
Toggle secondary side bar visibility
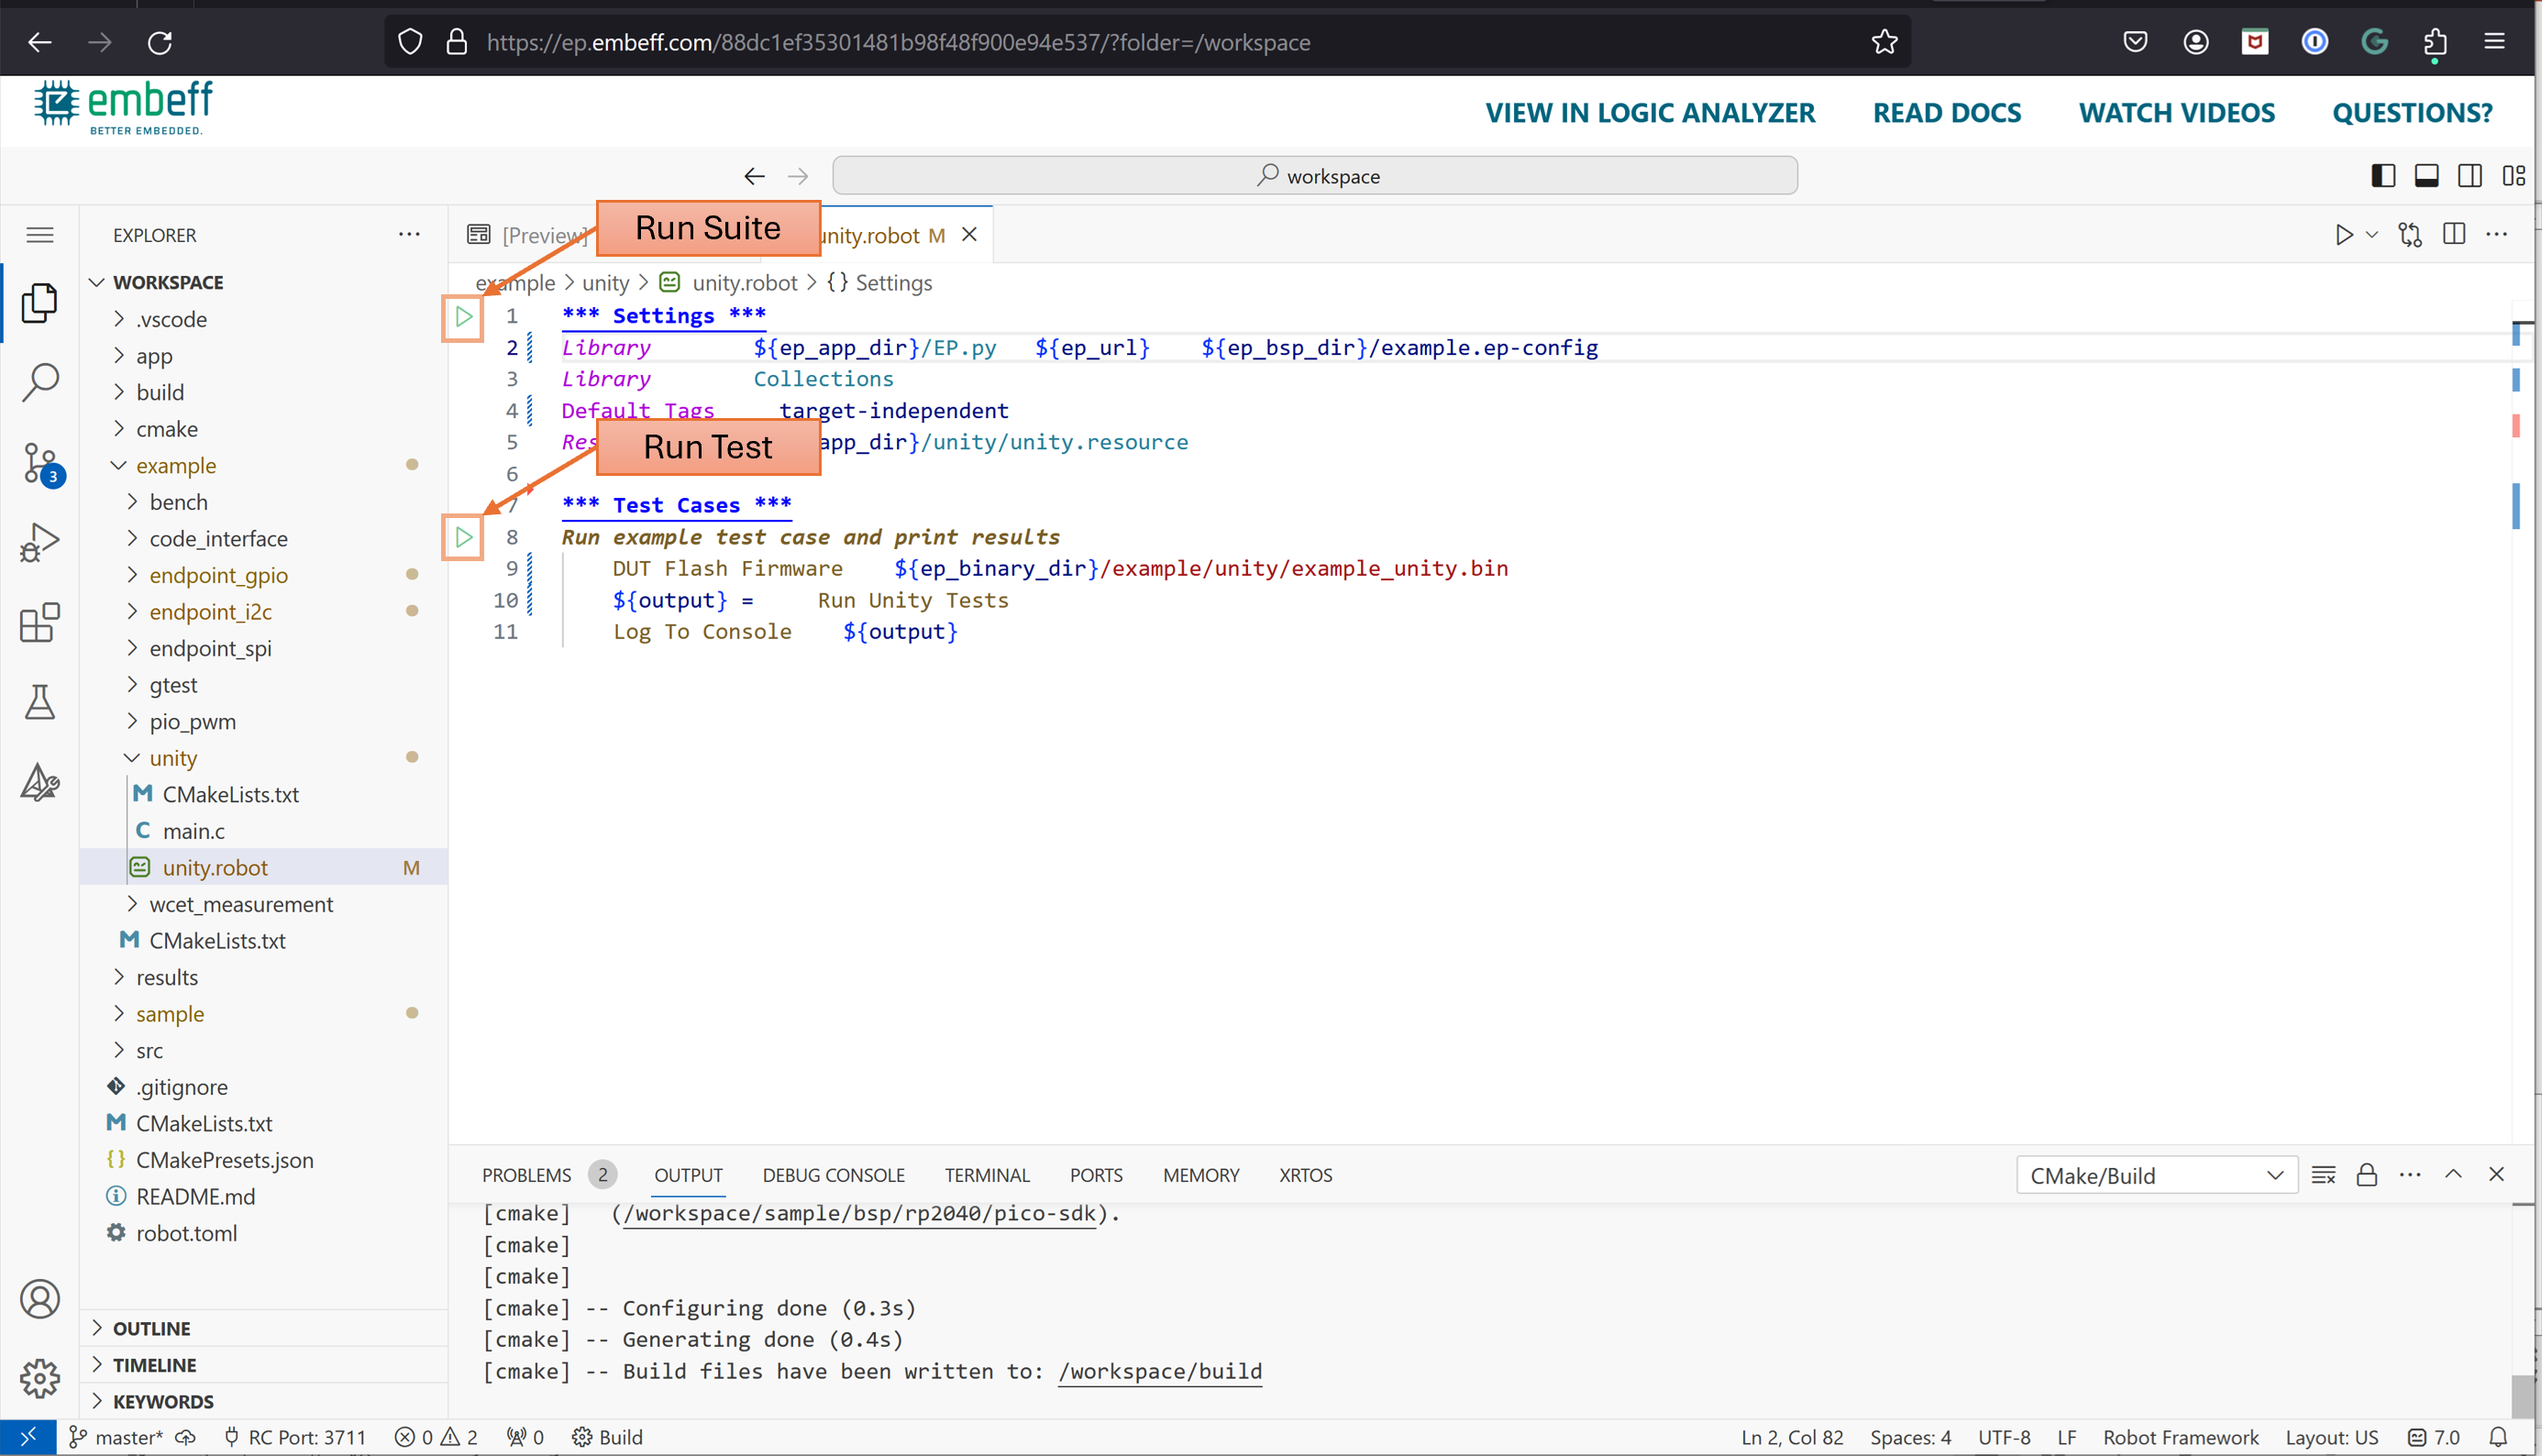click(2470, 176)
